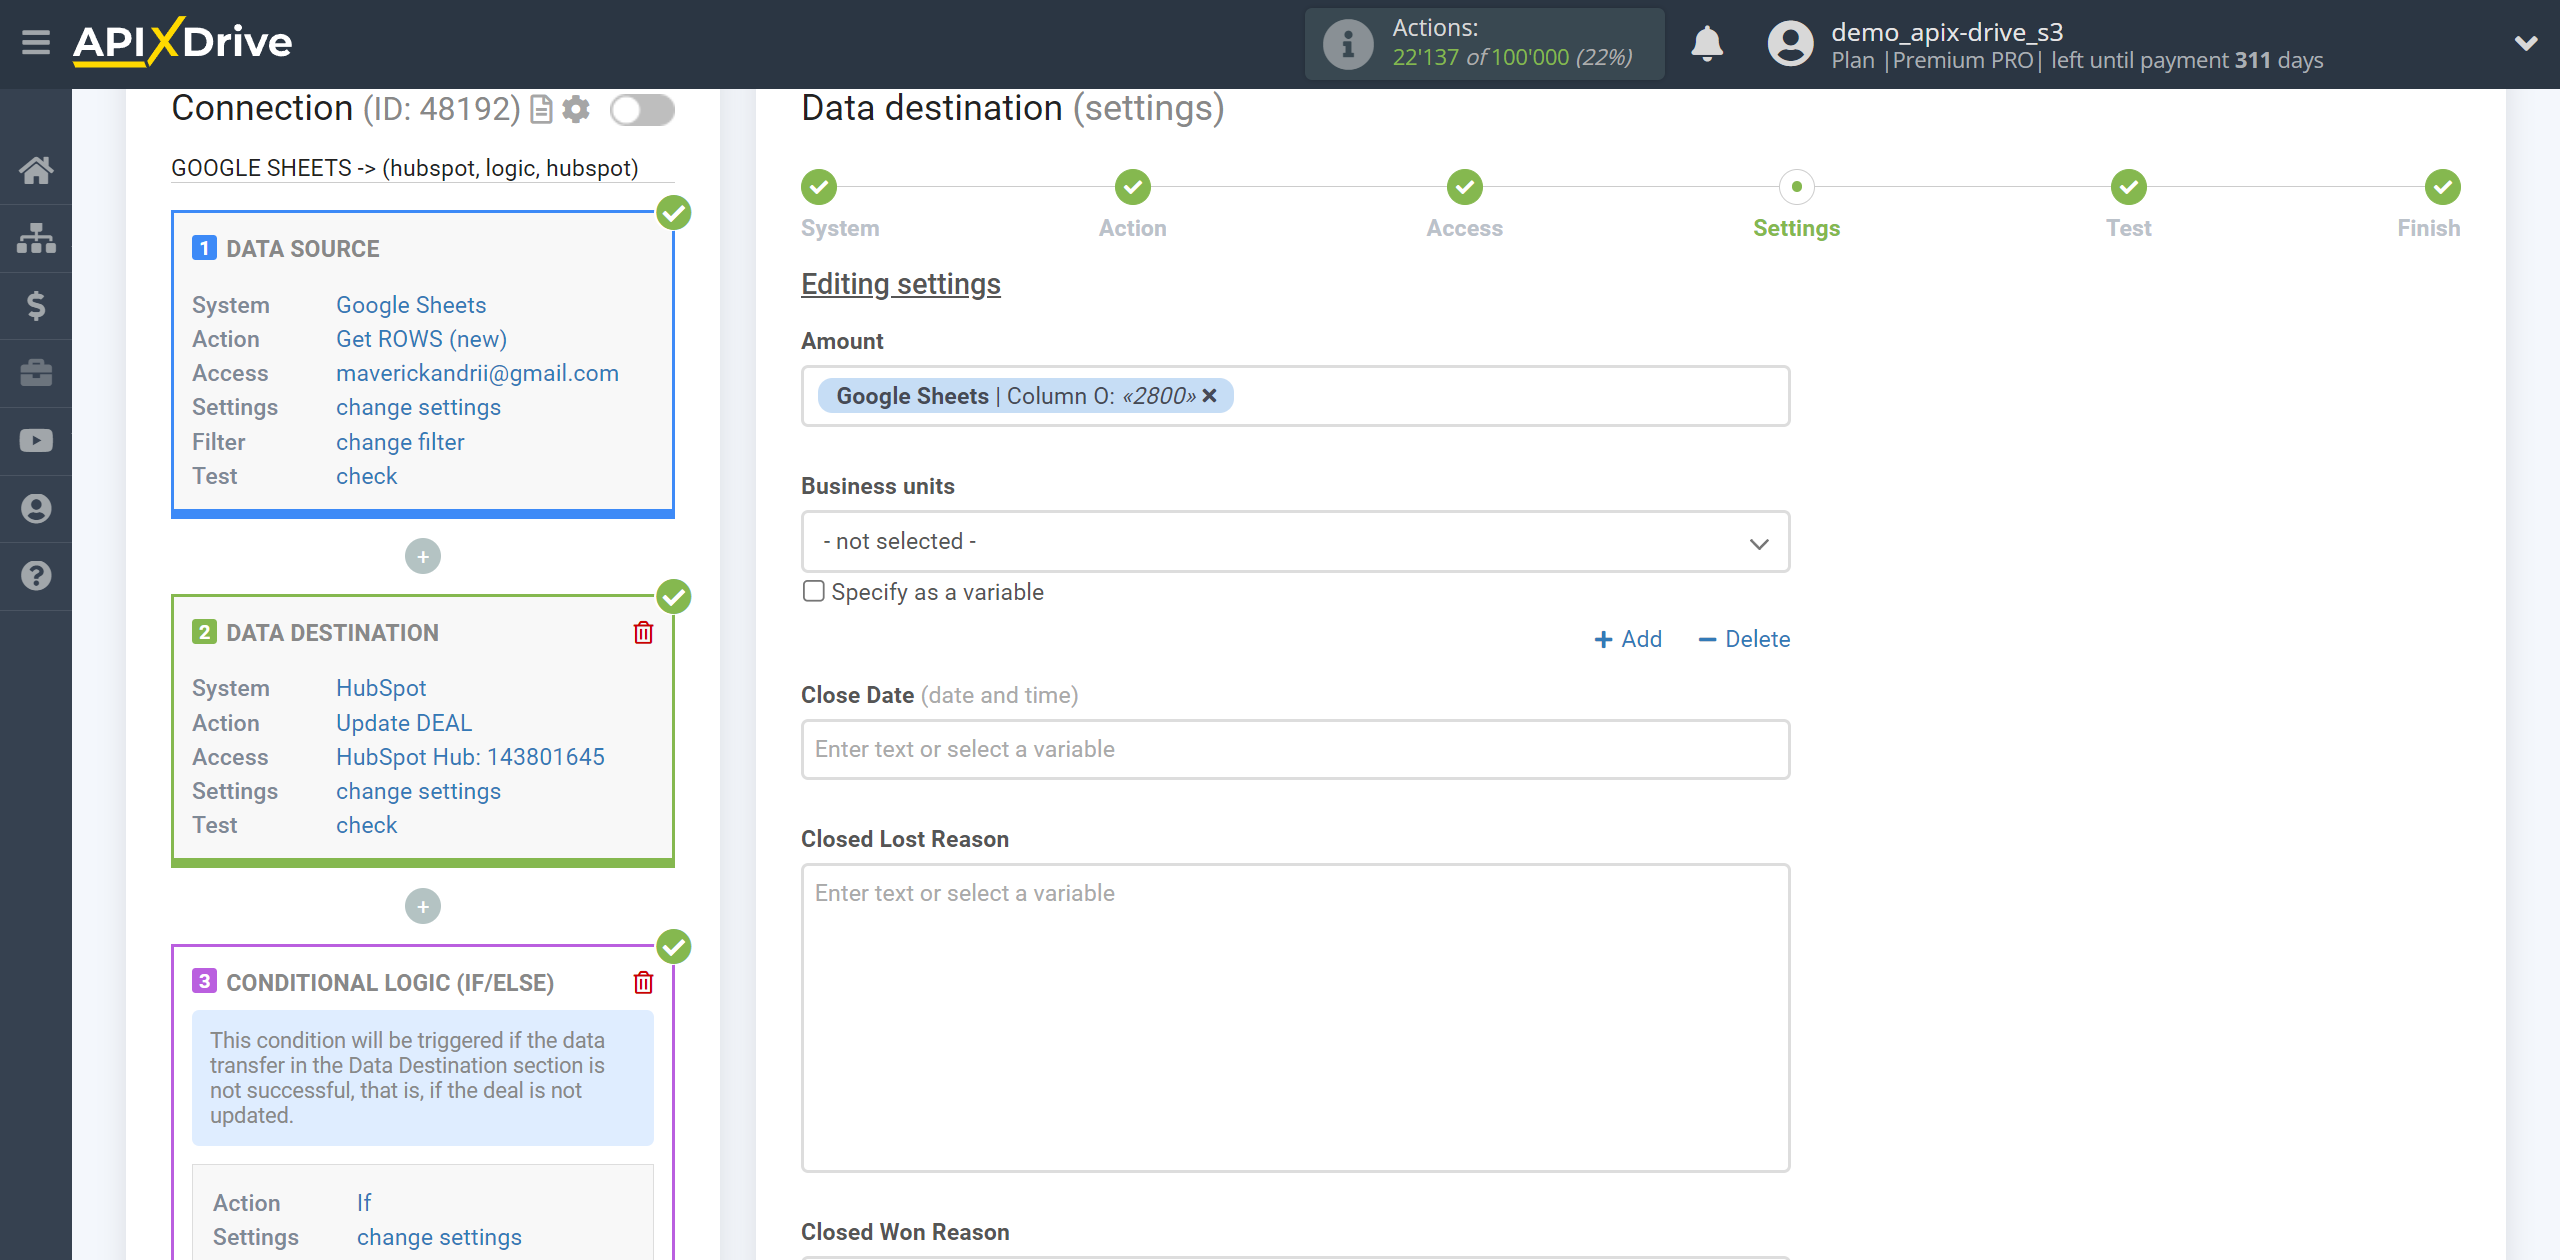Add a step after Data Destination block
Screen dimensions: 2560x1260
[423, 906]
